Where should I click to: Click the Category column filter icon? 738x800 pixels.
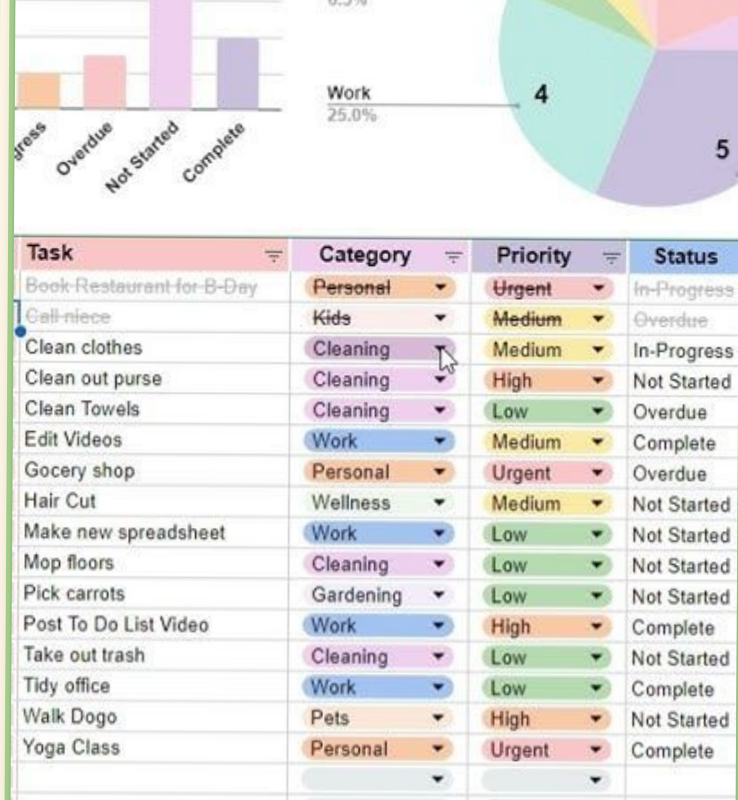click(453, 256)
